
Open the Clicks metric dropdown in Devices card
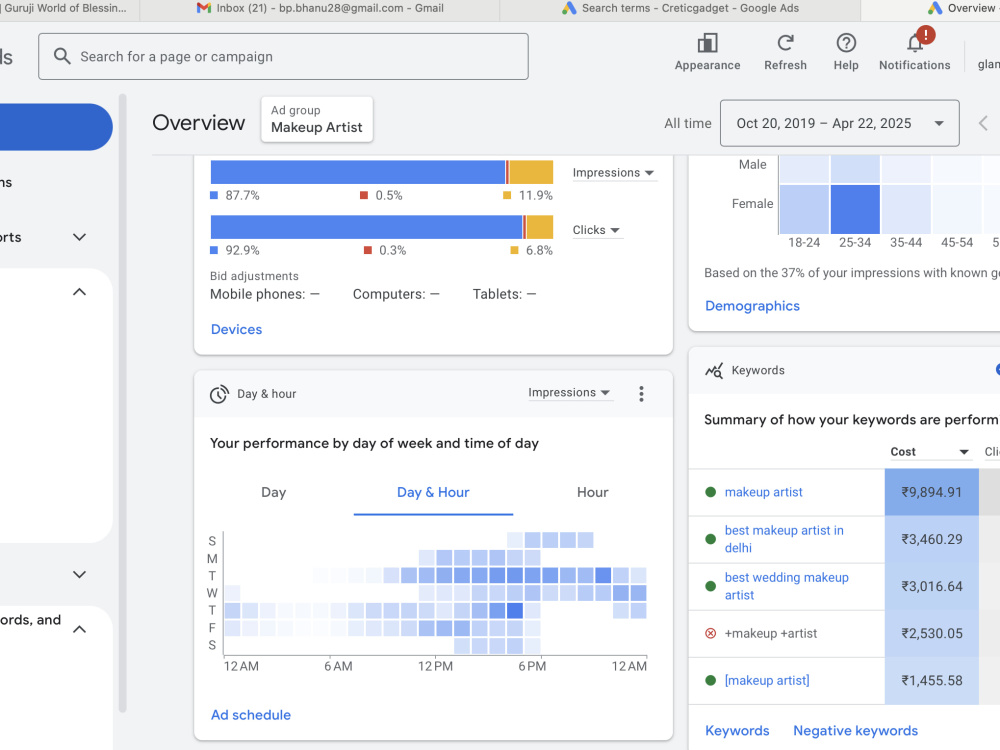596,230
